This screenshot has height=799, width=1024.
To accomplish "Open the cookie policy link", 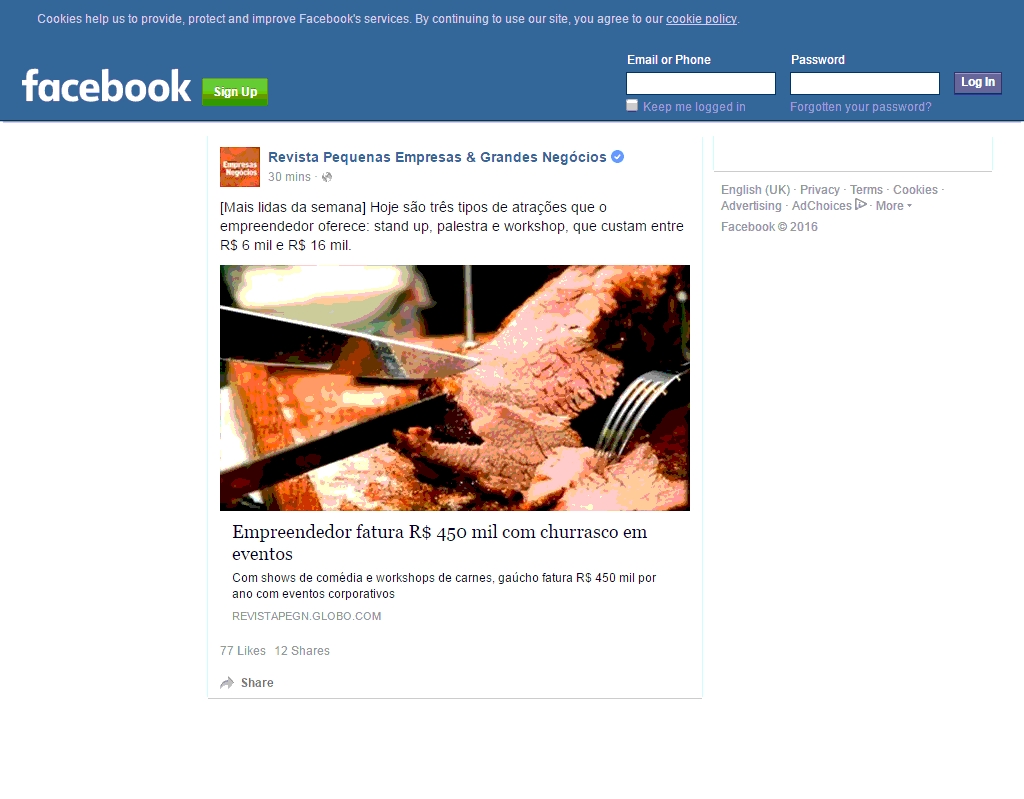I will (701, 19).
